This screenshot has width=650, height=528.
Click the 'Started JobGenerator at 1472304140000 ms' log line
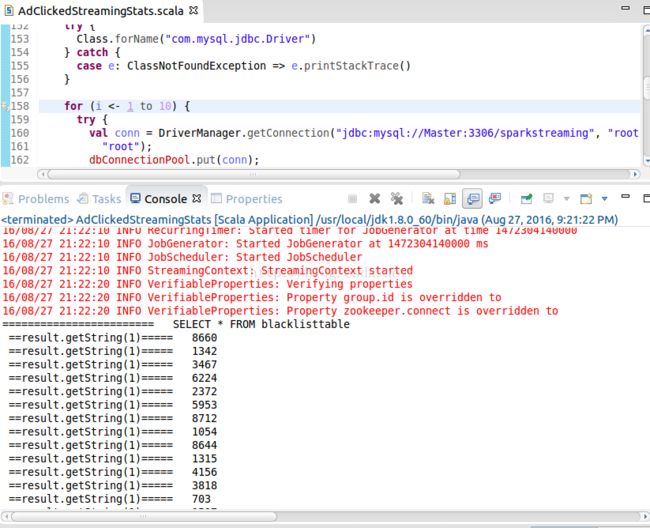click(245, 244)
